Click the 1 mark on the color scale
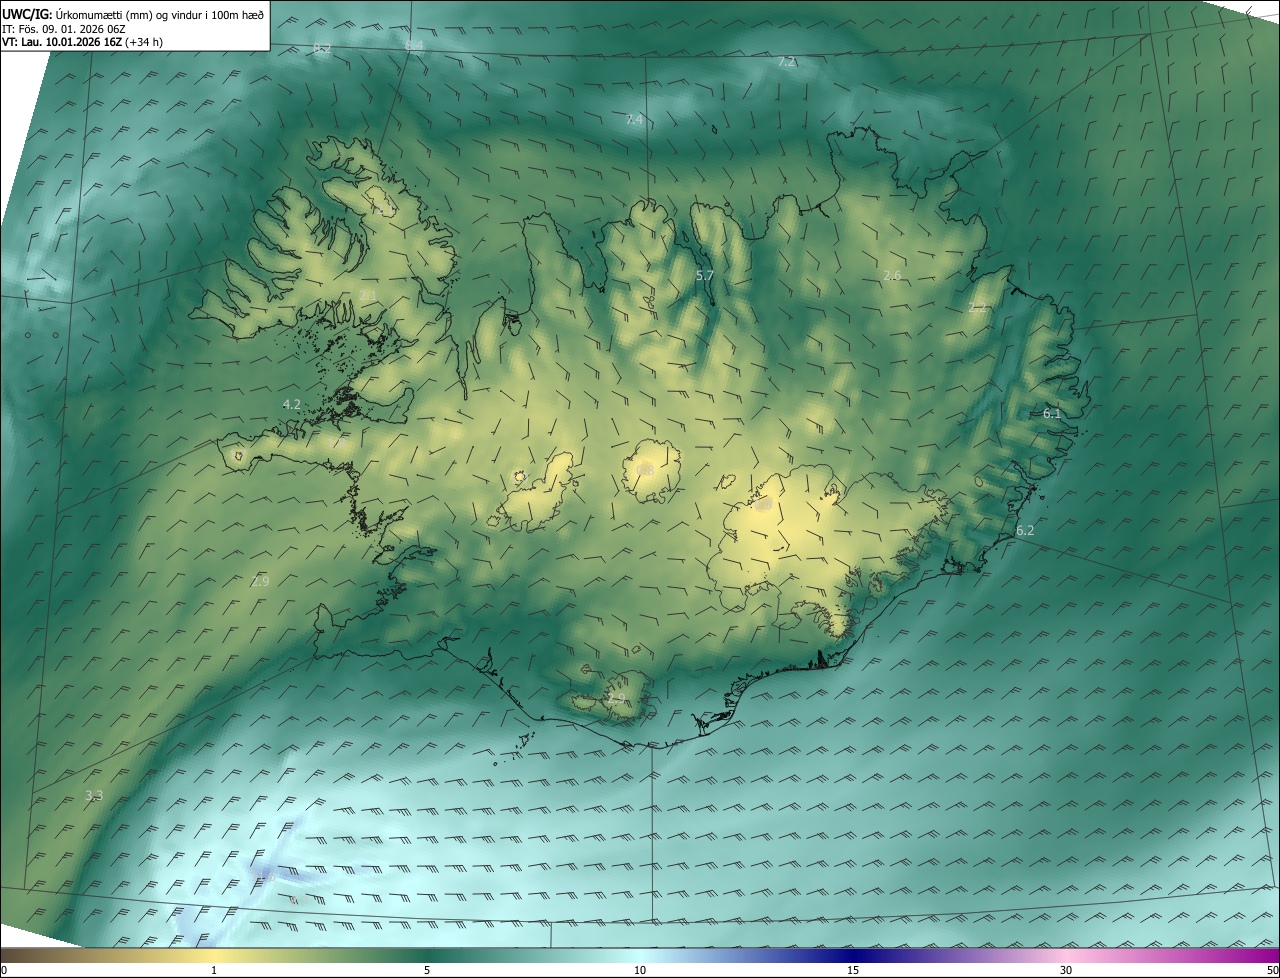1280x978 pixels. point(214,970)
